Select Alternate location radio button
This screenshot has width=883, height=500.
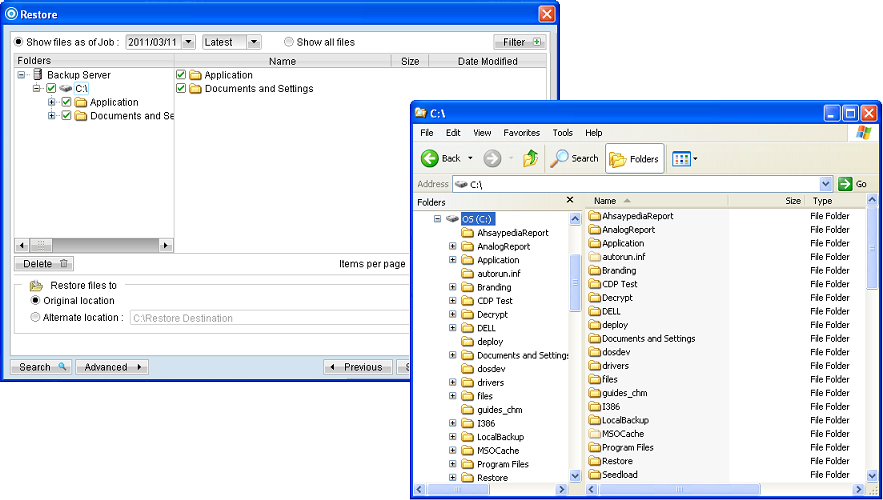(36, 318)
